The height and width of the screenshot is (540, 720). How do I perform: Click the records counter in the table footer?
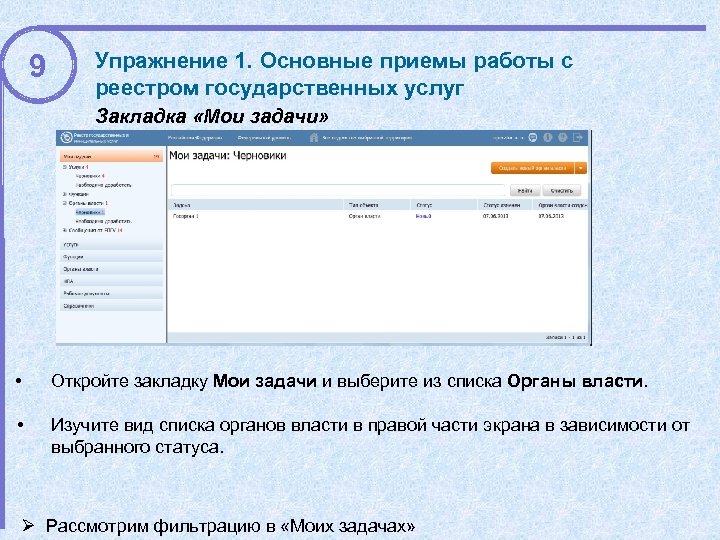tap(566, 338)
